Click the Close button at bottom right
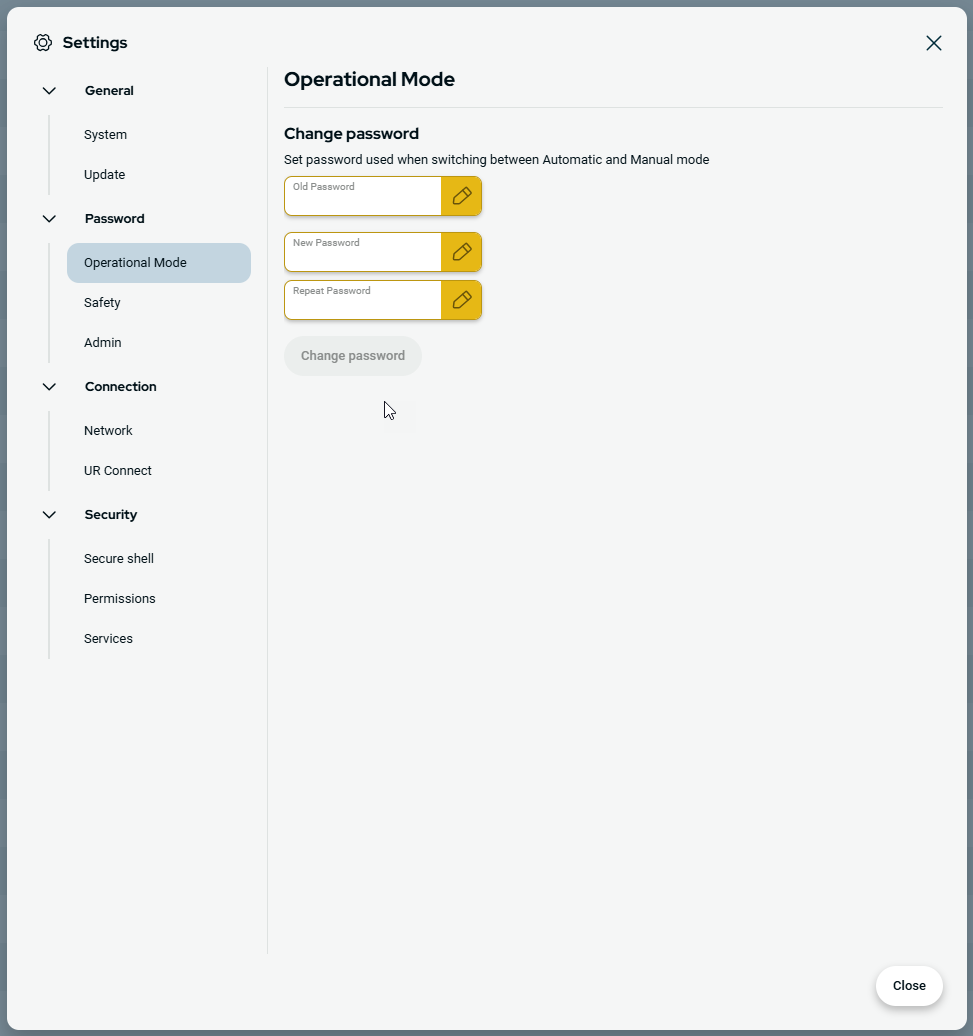This screenshot has height=1036, width=973. point(908,986)
